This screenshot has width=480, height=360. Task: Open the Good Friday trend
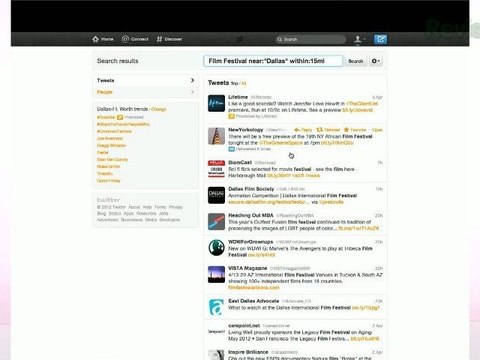[x=108, y=181]
